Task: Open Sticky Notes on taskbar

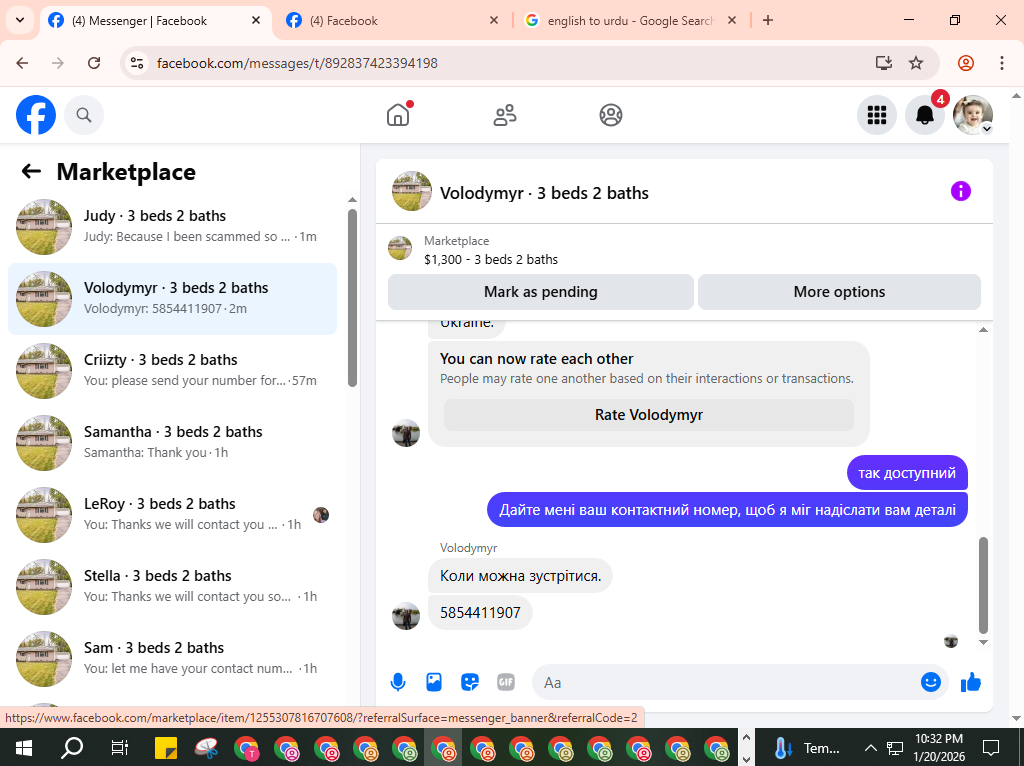Action: 166,748
